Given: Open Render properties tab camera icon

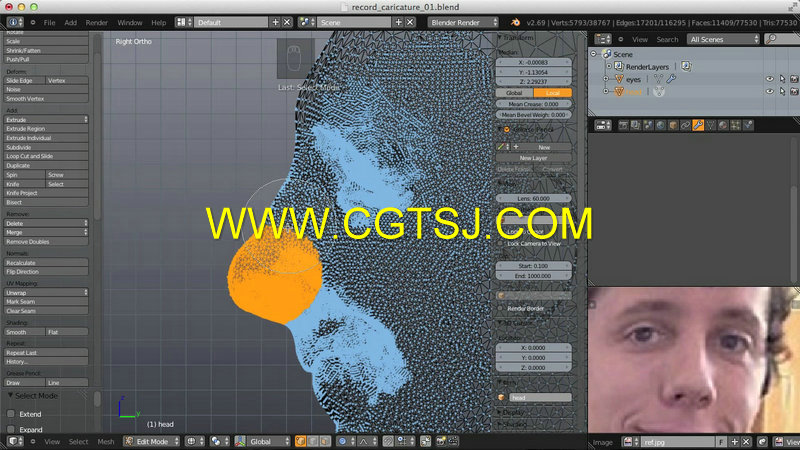Looking at the screenshot, I should (x=623, y=126).
